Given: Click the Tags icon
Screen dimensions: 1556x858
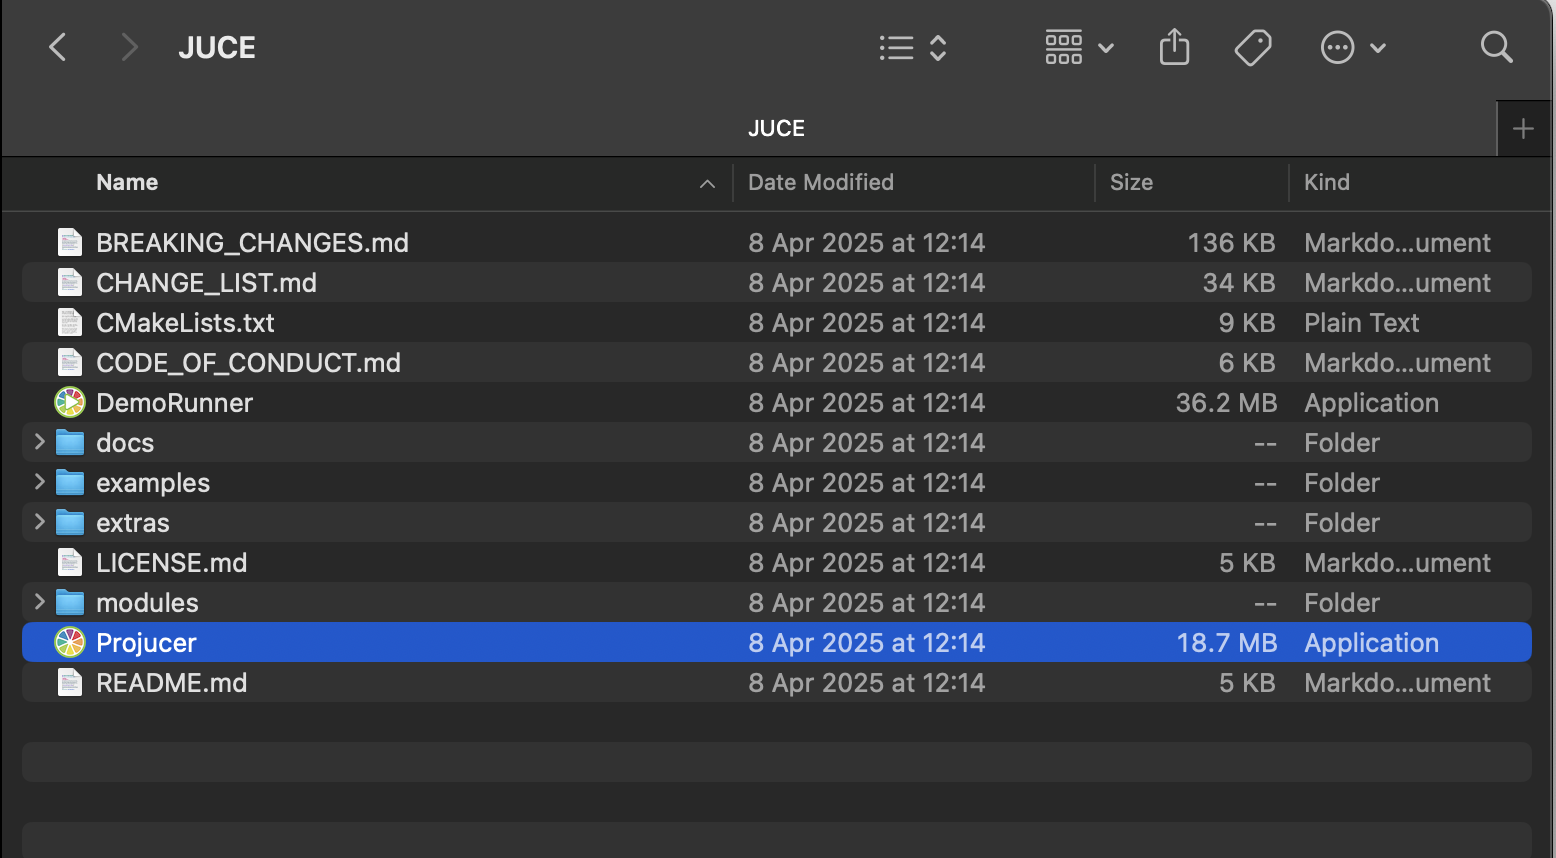Looking at the screenshot, I should pyautogui.click(x=1252, y=47).
